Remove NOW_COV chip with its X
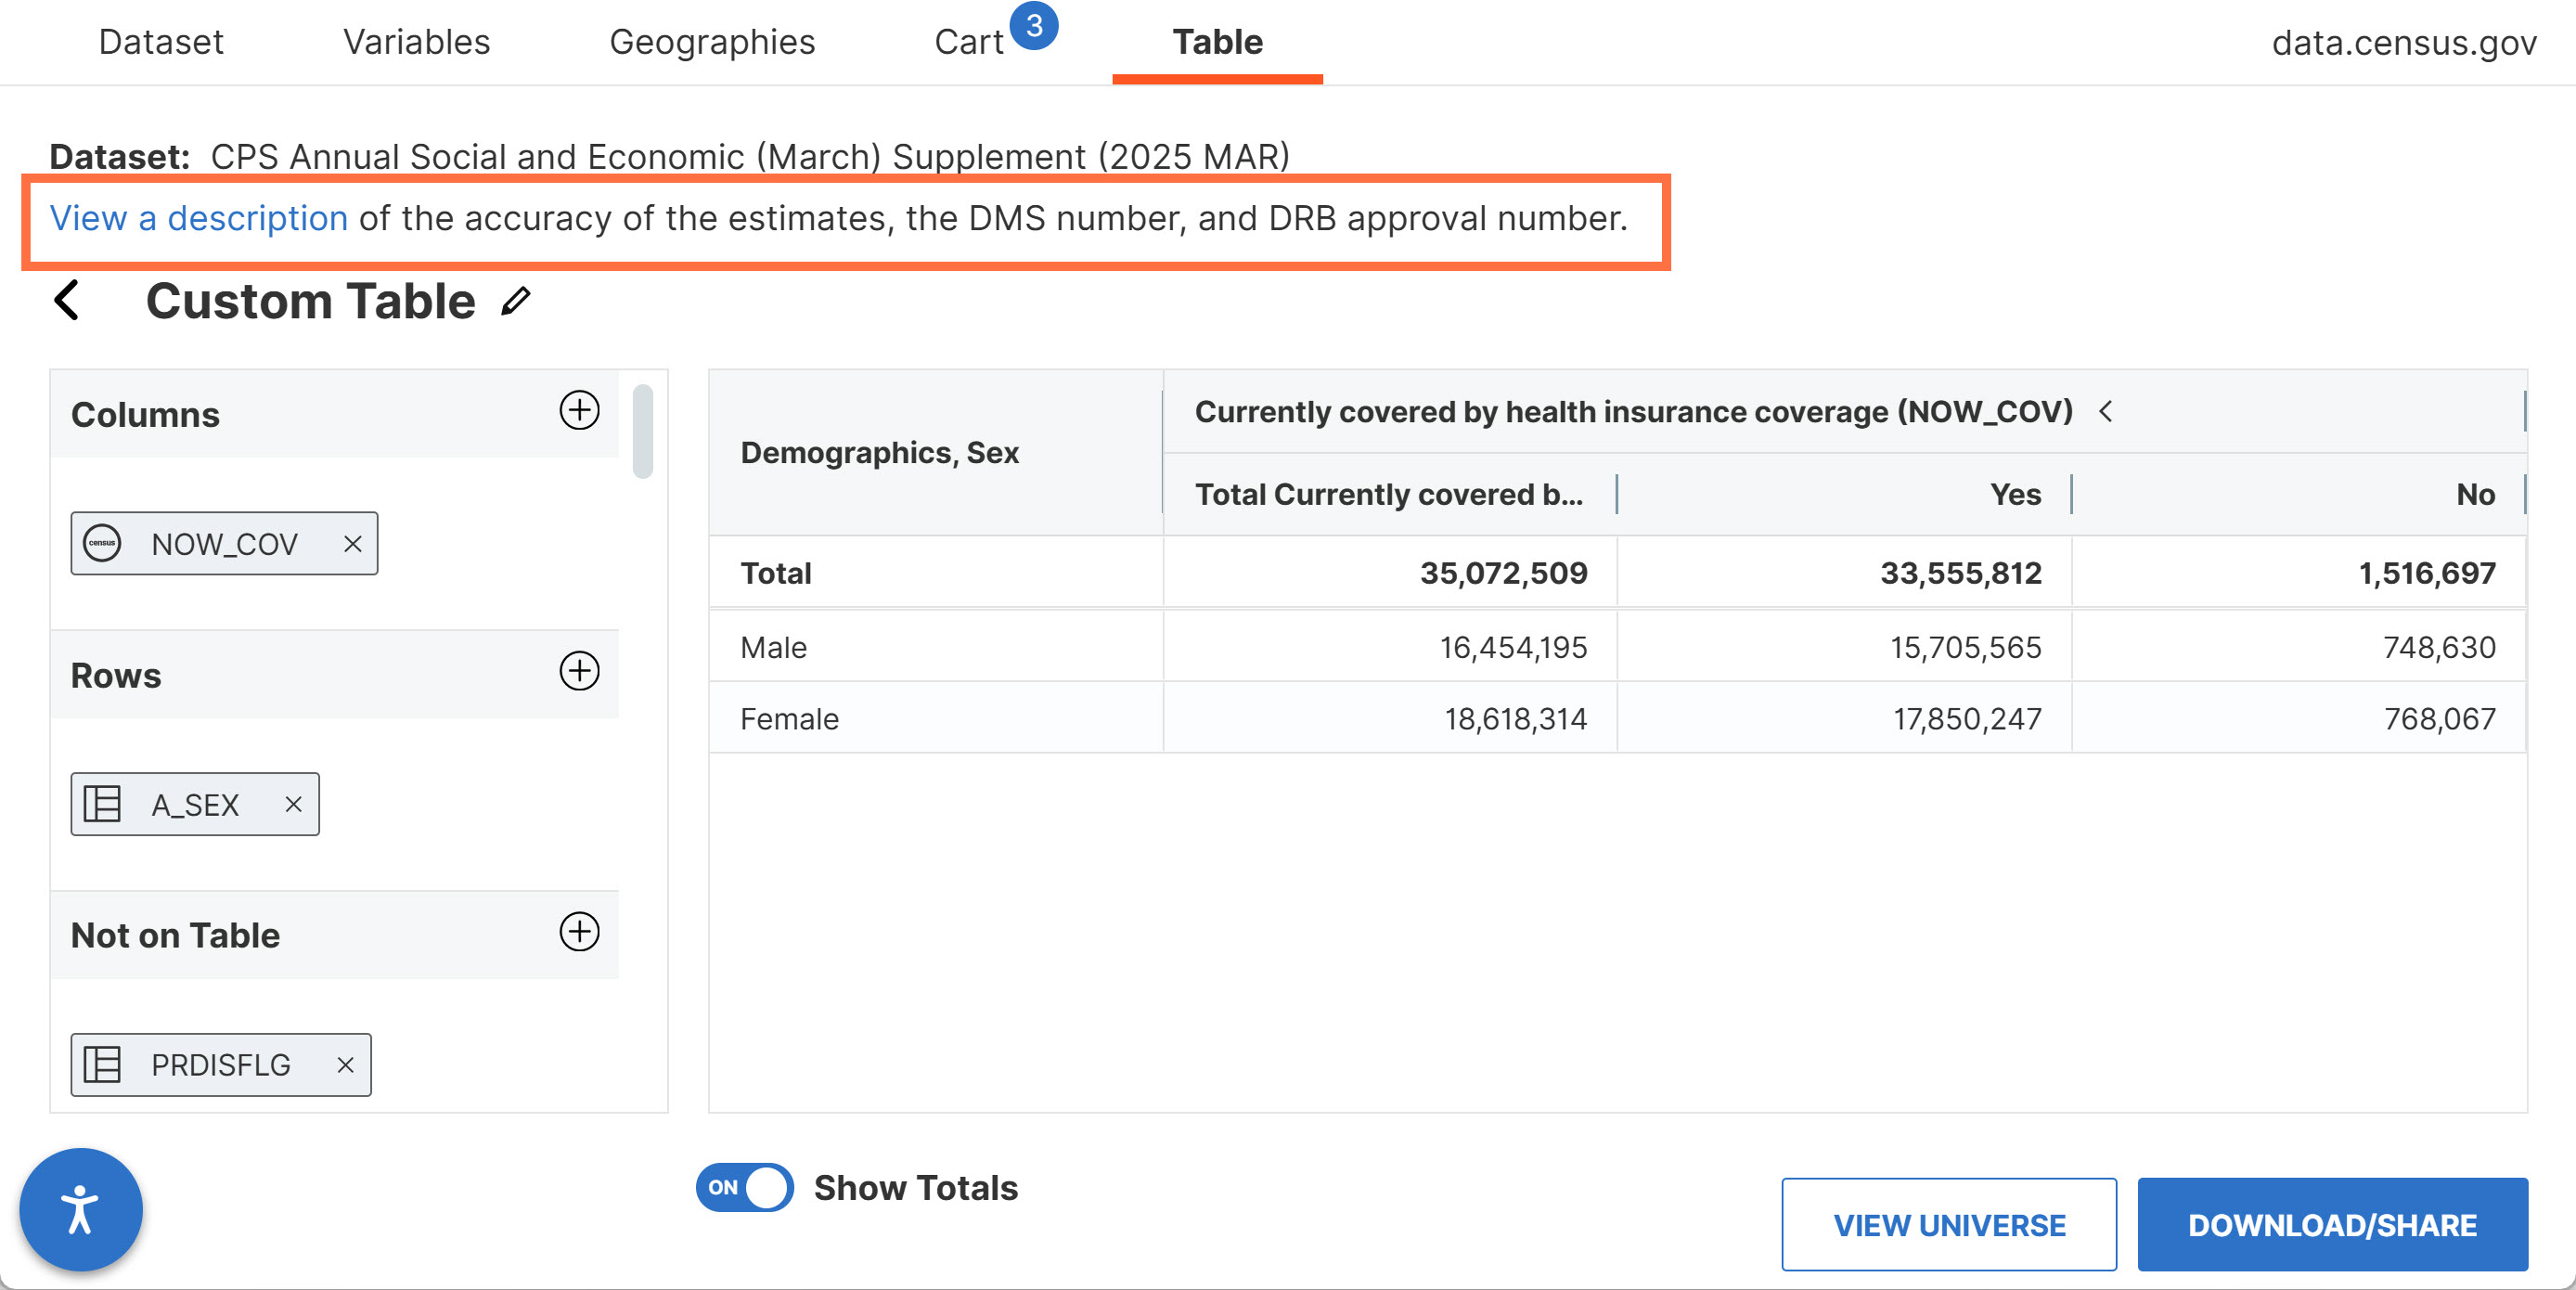Image resolution: width=2576 pixels, height=1290 pixels. click(x=352, y=544)
